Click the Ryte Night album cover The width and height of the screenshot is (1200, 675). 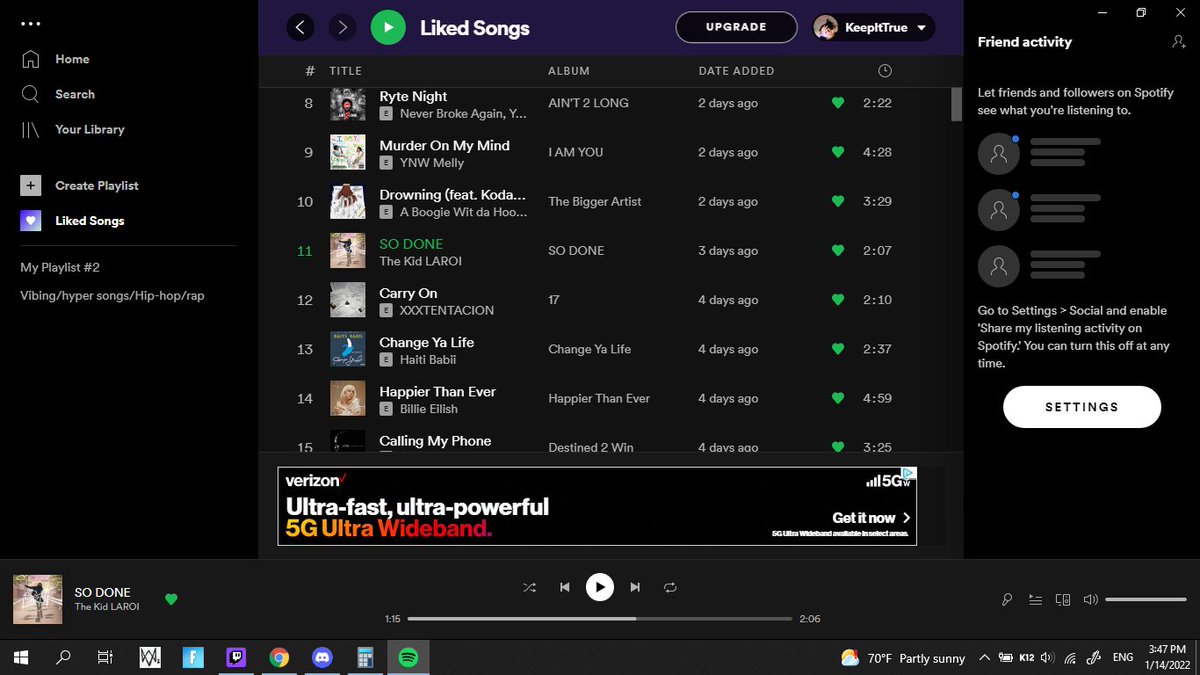[348, 103]
